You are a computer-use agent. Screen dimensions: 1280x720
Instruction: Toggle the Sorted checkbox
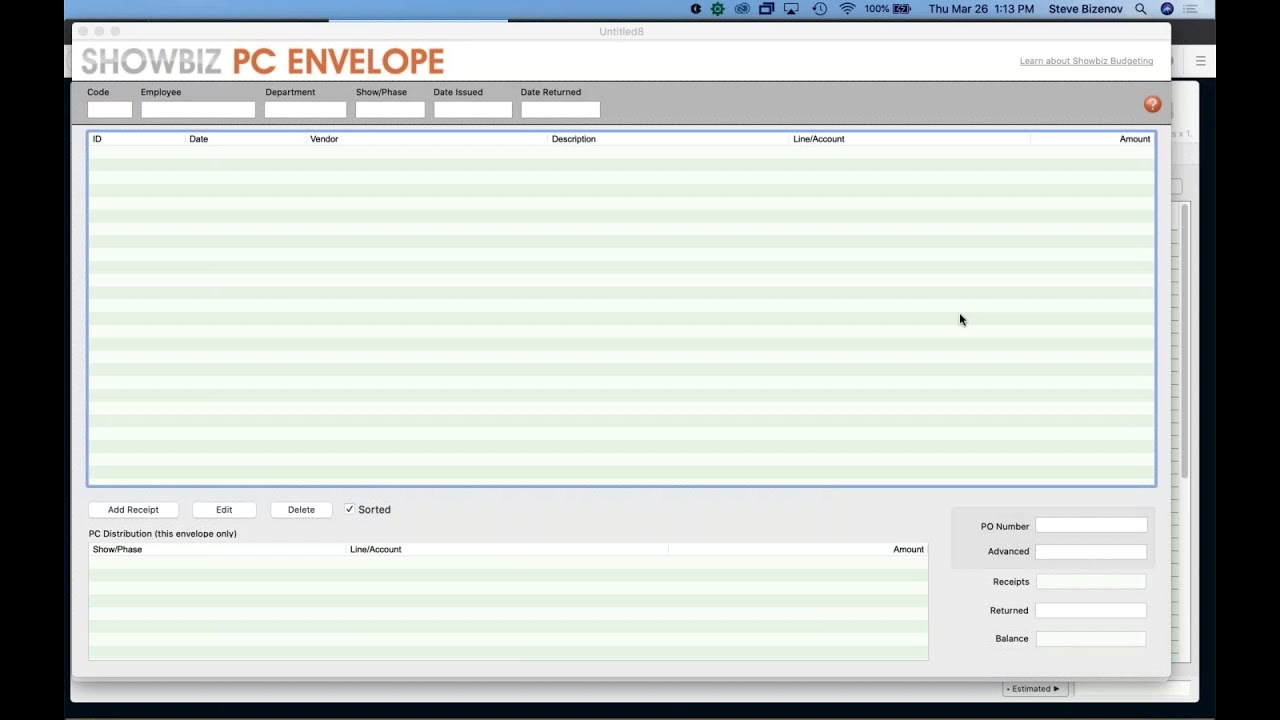(x=350, y=509)
